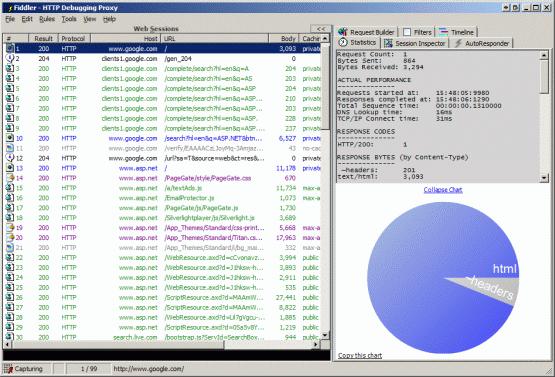Screen dimensions: 555x377
Task: Click the HTML page icon of session 10
Action: [x=10, y=138]
